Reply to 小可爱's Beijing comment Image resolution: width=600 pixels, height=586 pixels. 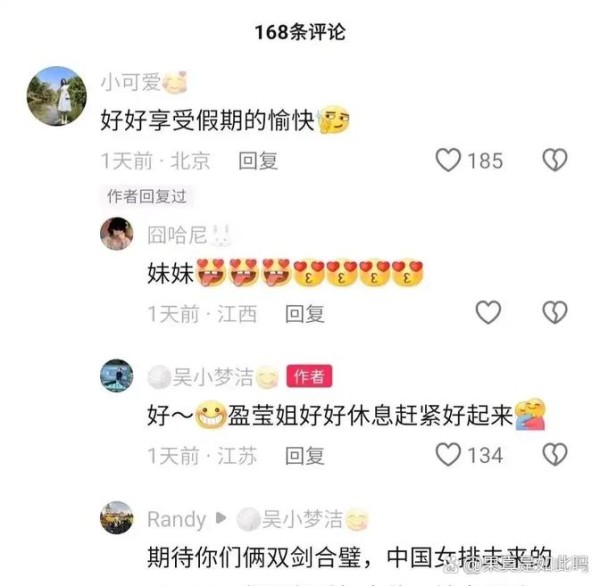[258, 160]
